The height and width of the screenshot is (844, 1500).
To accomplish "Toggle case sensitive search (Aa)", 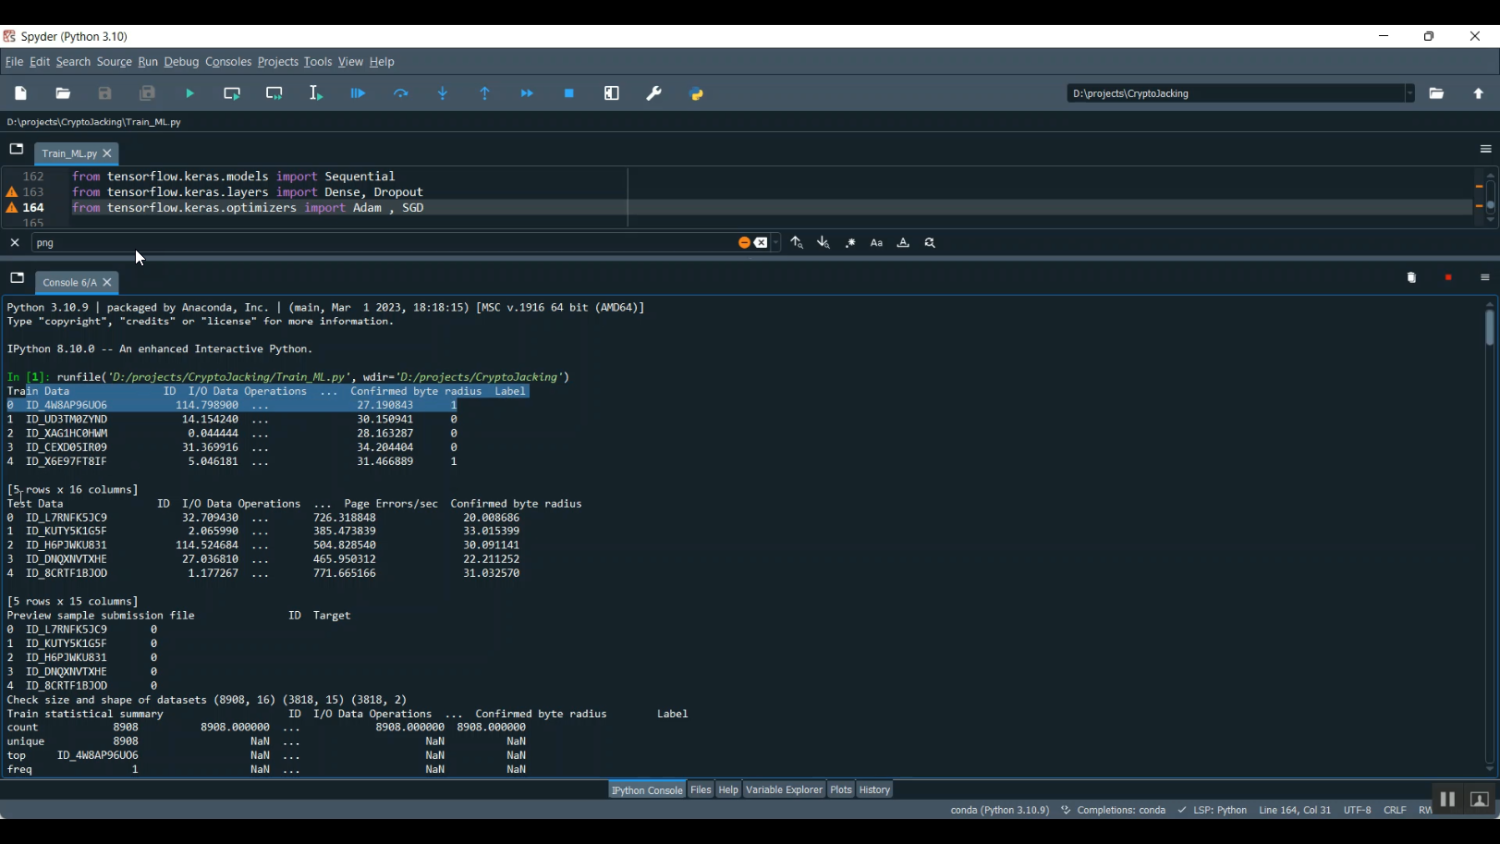I will point(877,243).
